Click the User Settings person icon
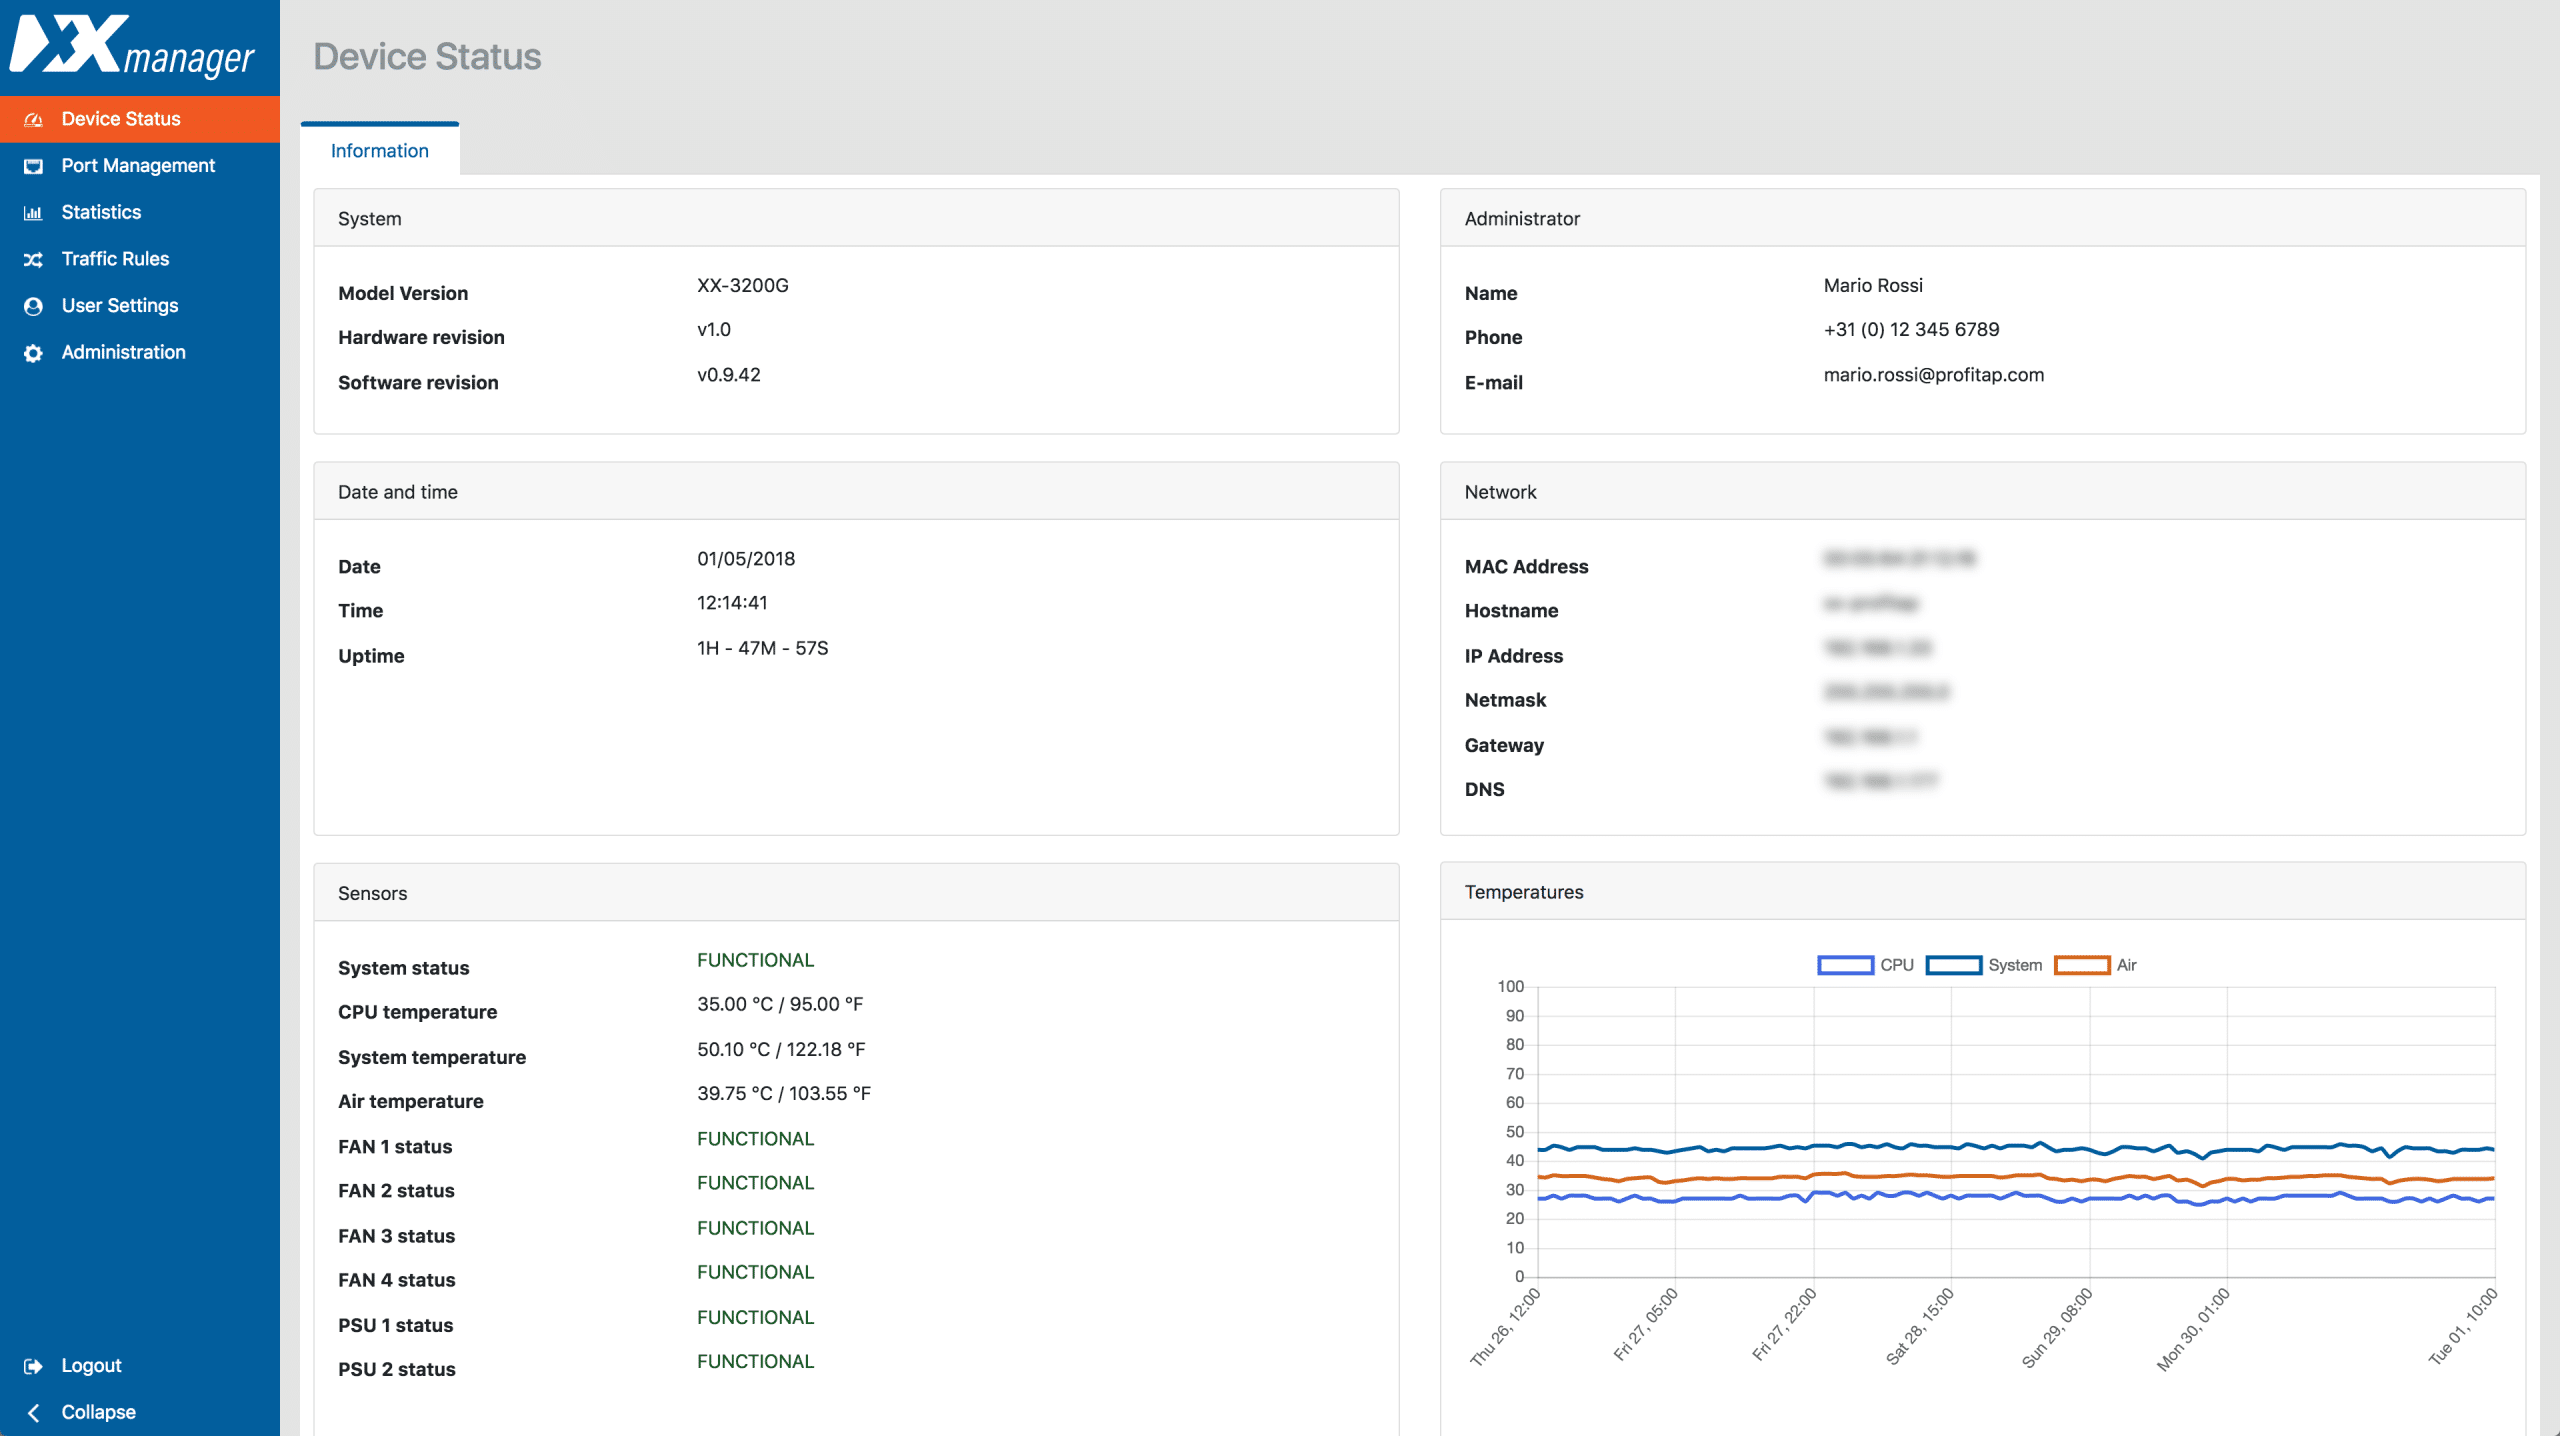 tap(33, 306)
